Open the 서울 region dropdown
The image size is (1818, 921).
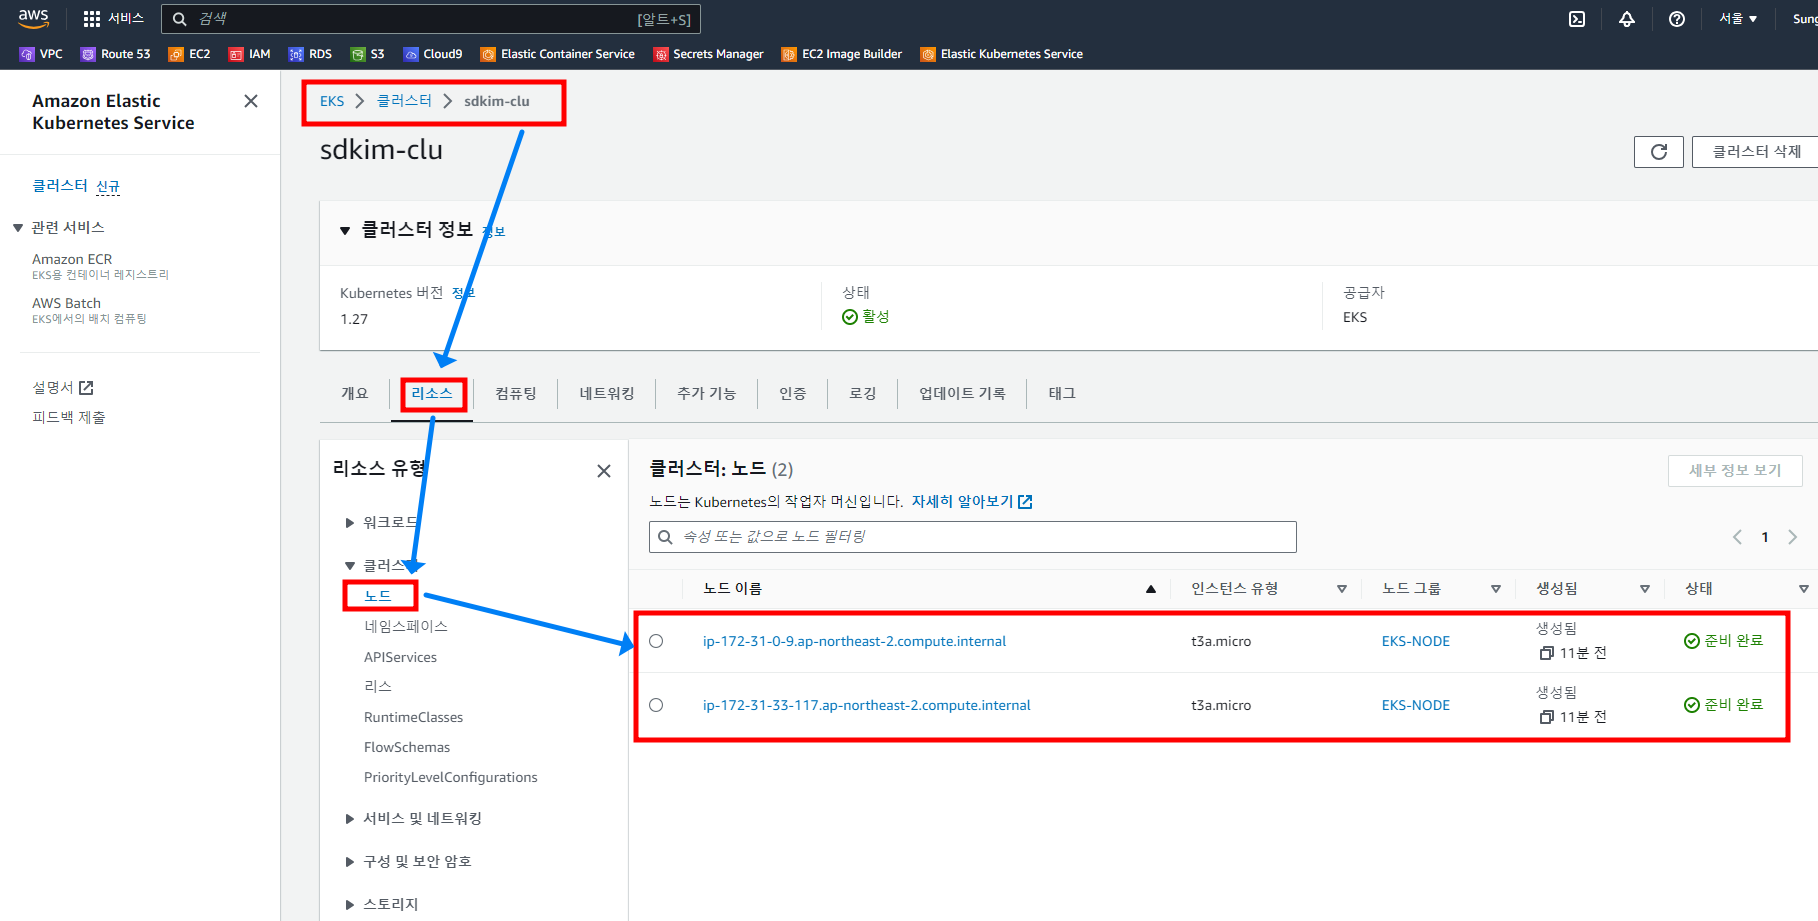point(1738,19)
